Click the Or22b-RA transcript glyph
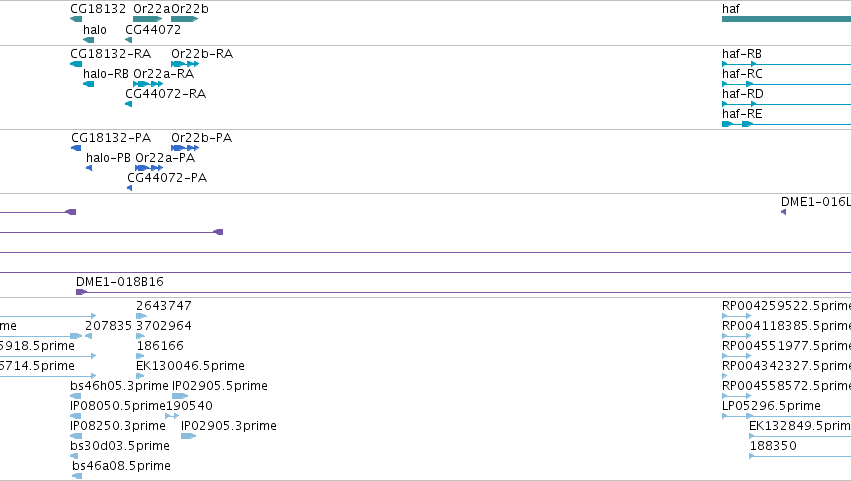This screenshot has height=481, width=851. click(185, 64)
